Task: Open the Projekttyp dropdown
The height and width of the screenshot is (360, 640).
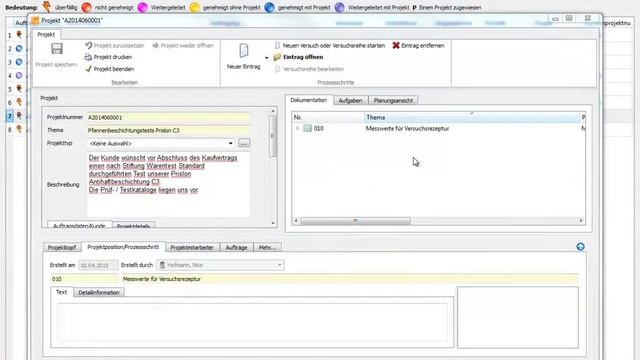Action: [231, 144]
